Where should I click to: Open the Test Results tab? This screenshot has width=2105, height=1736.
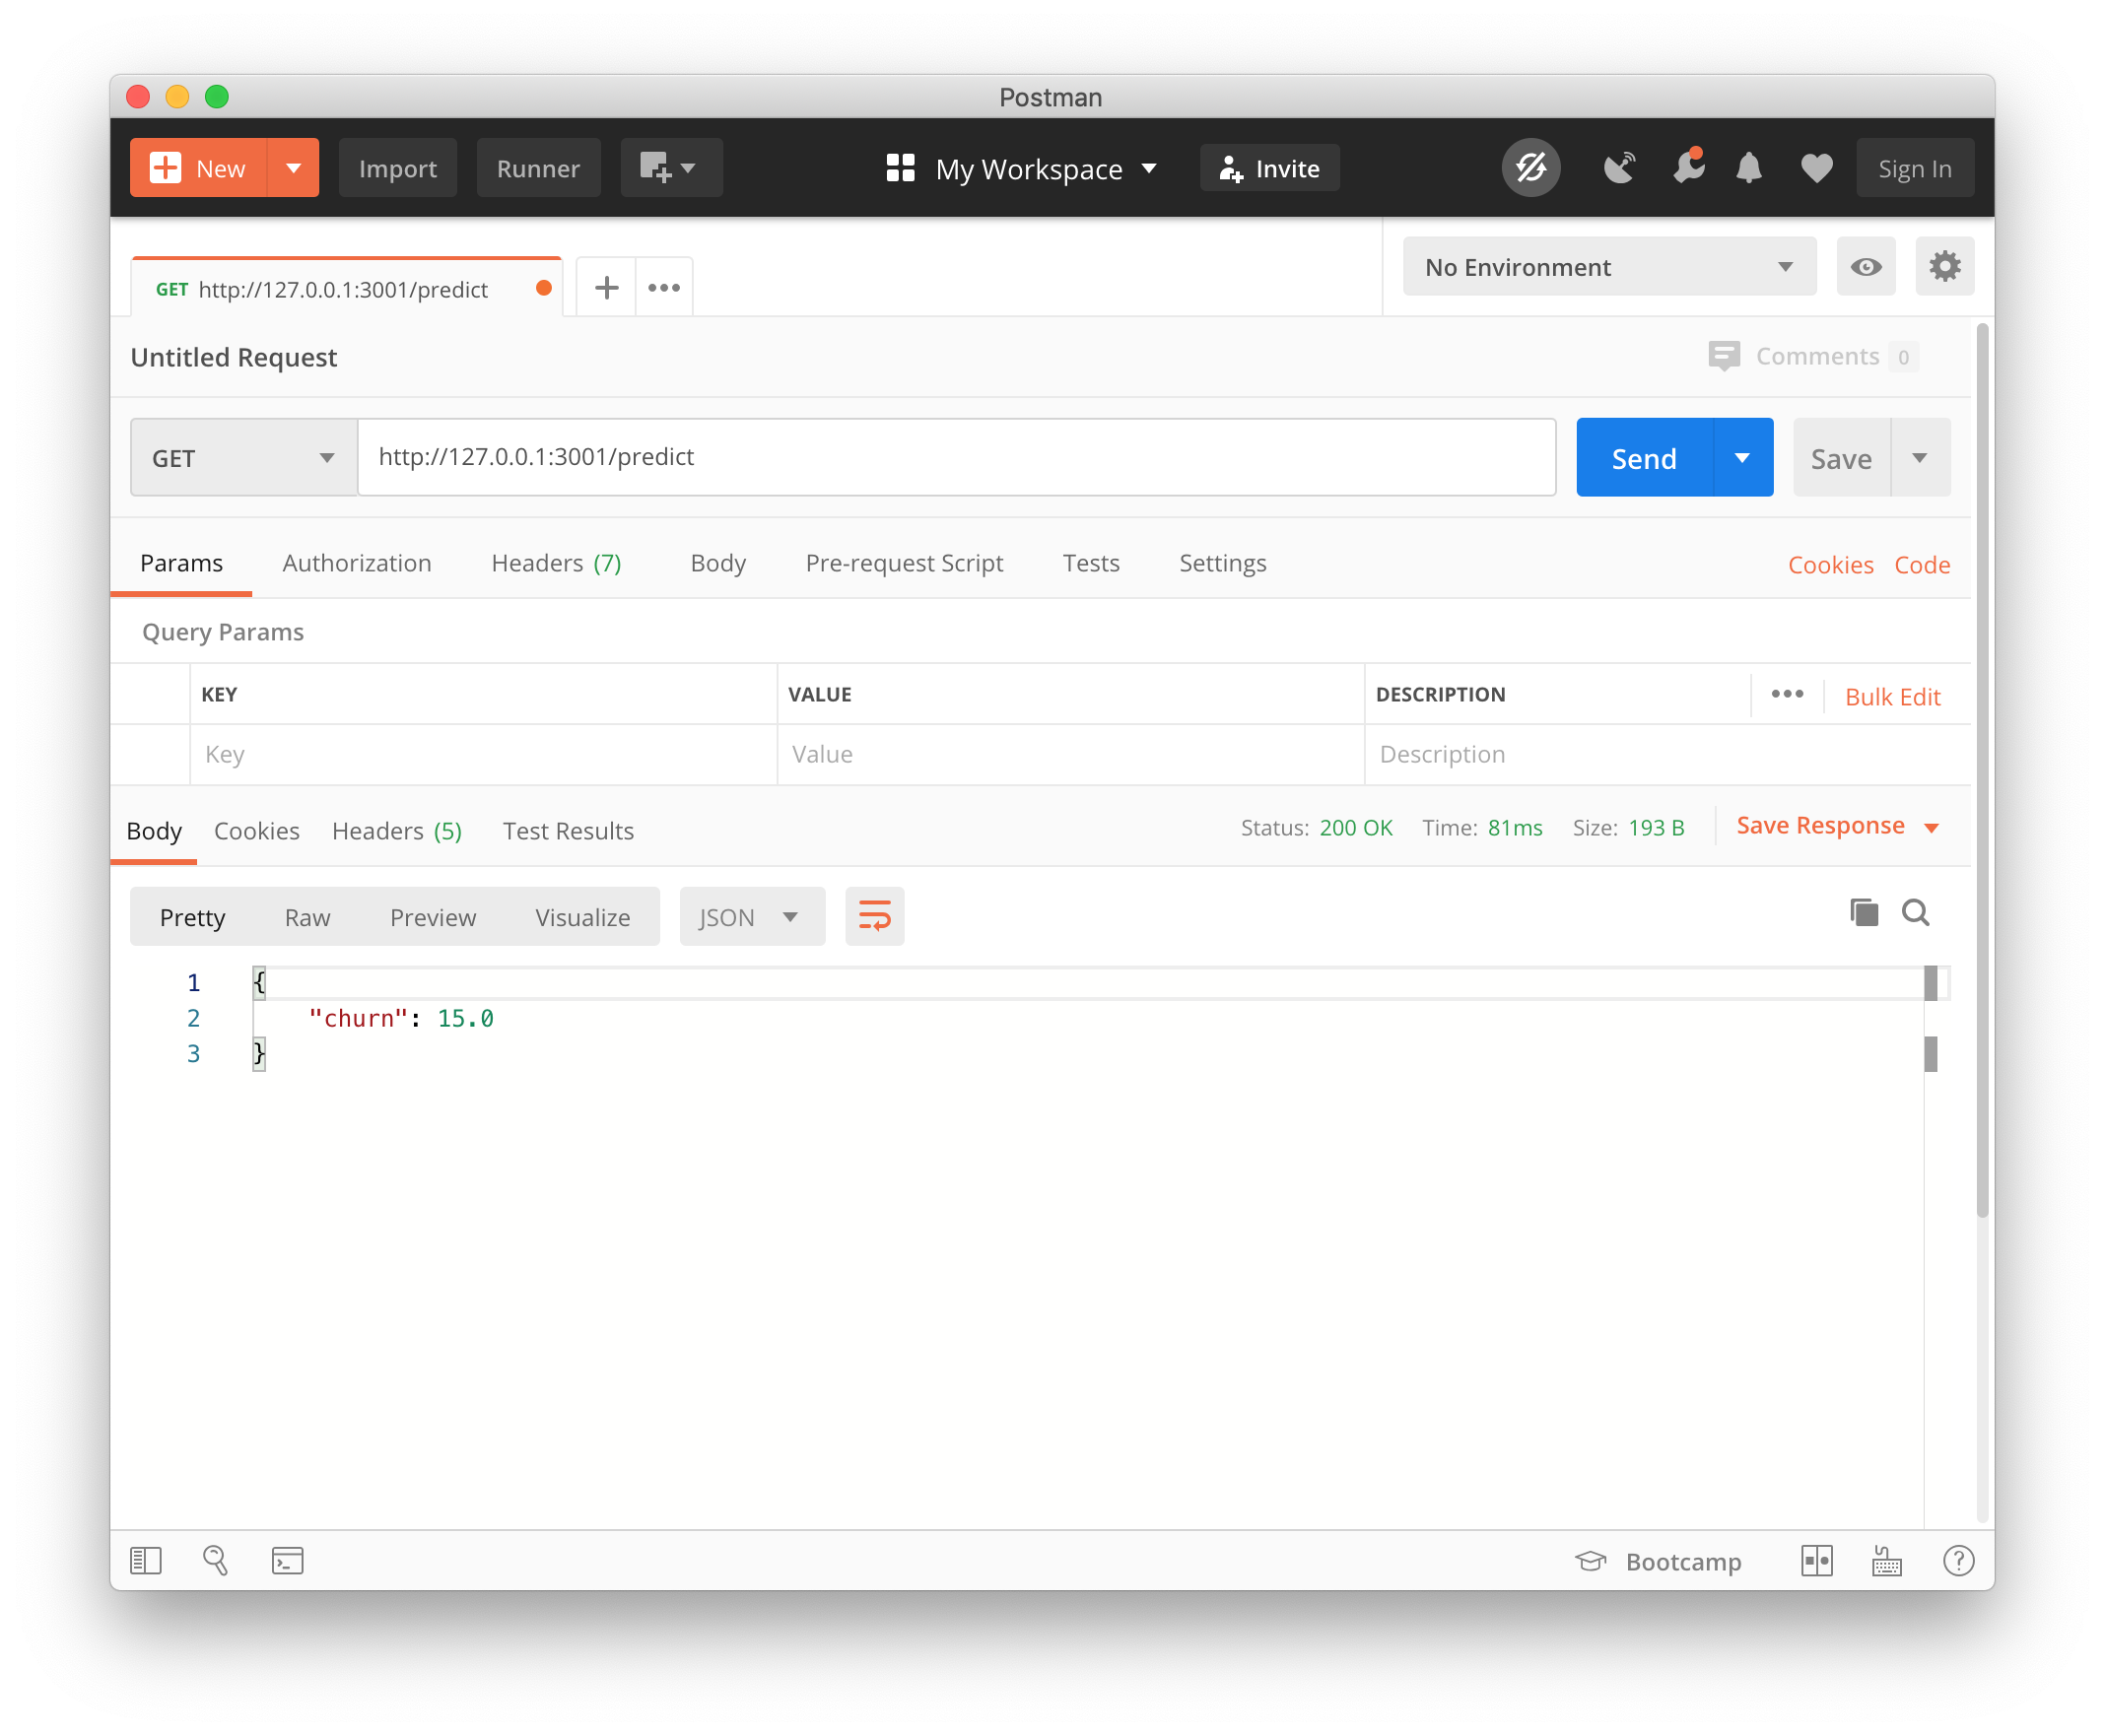point(568,831)
